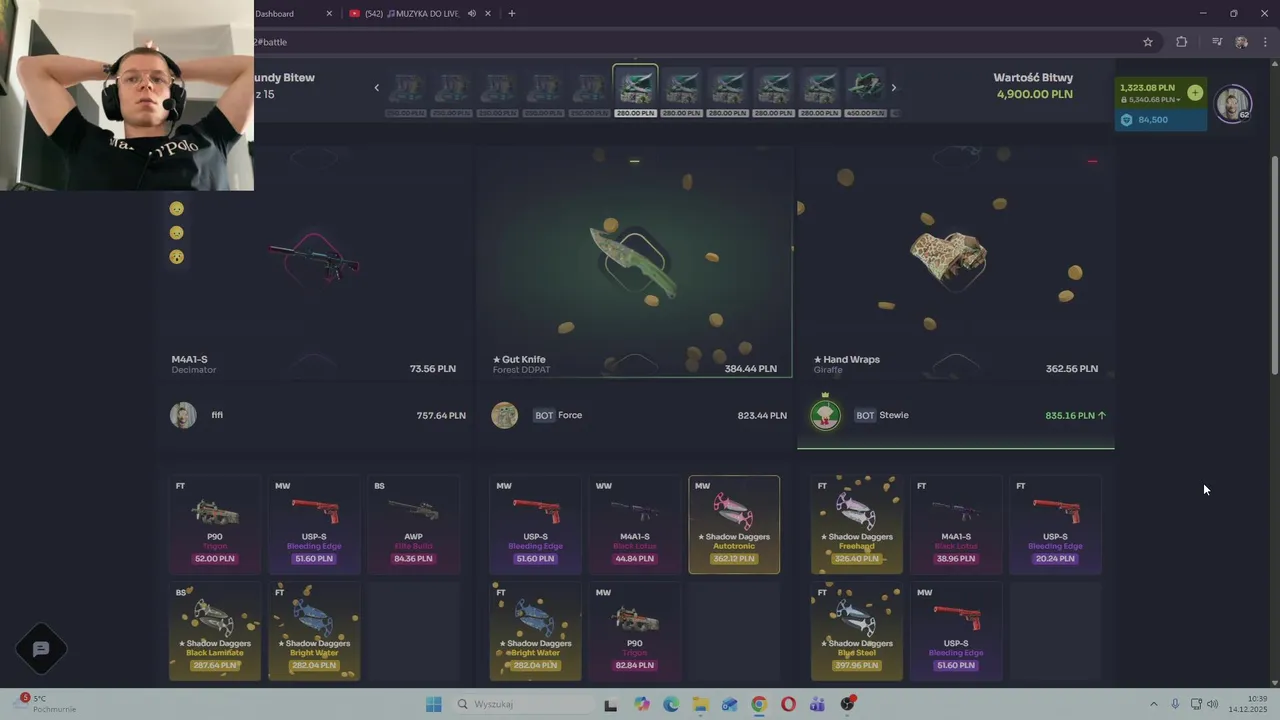Show the next cases in the carousel
This screenshot has height=720, width=1280.
894,88
